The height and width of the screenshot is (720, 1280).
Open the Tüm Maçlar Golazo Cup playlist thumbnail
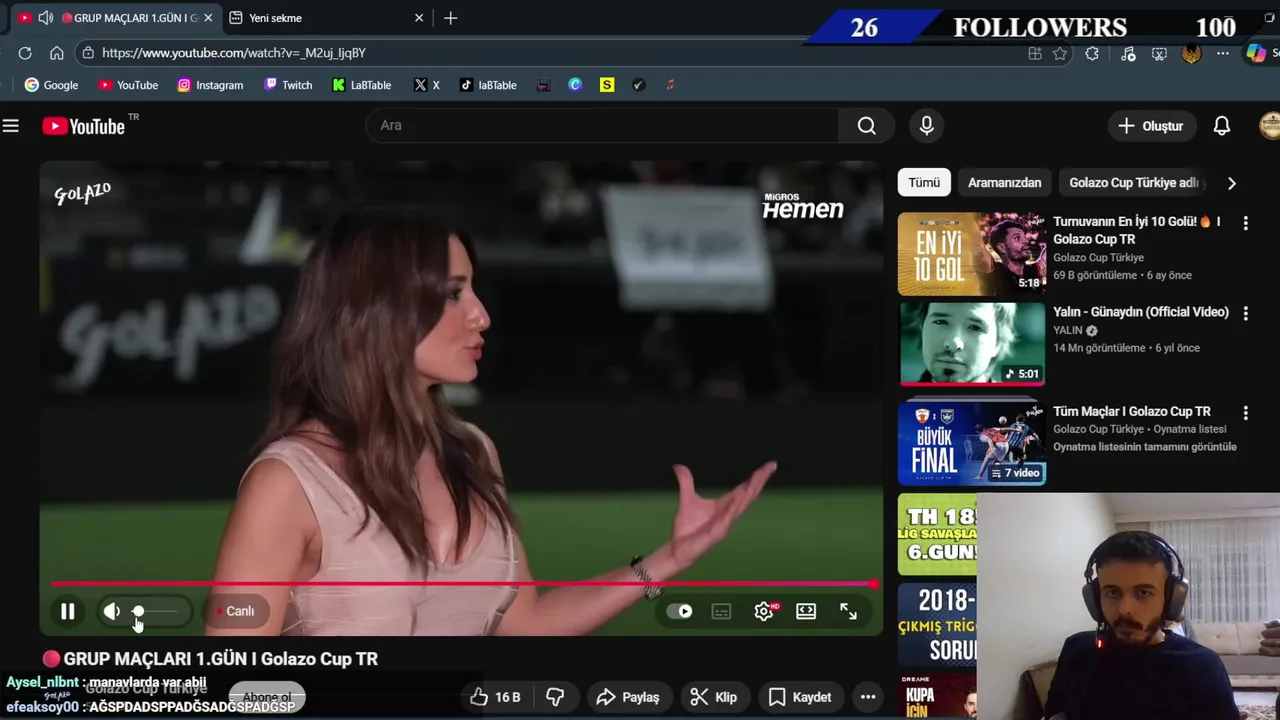972,443
